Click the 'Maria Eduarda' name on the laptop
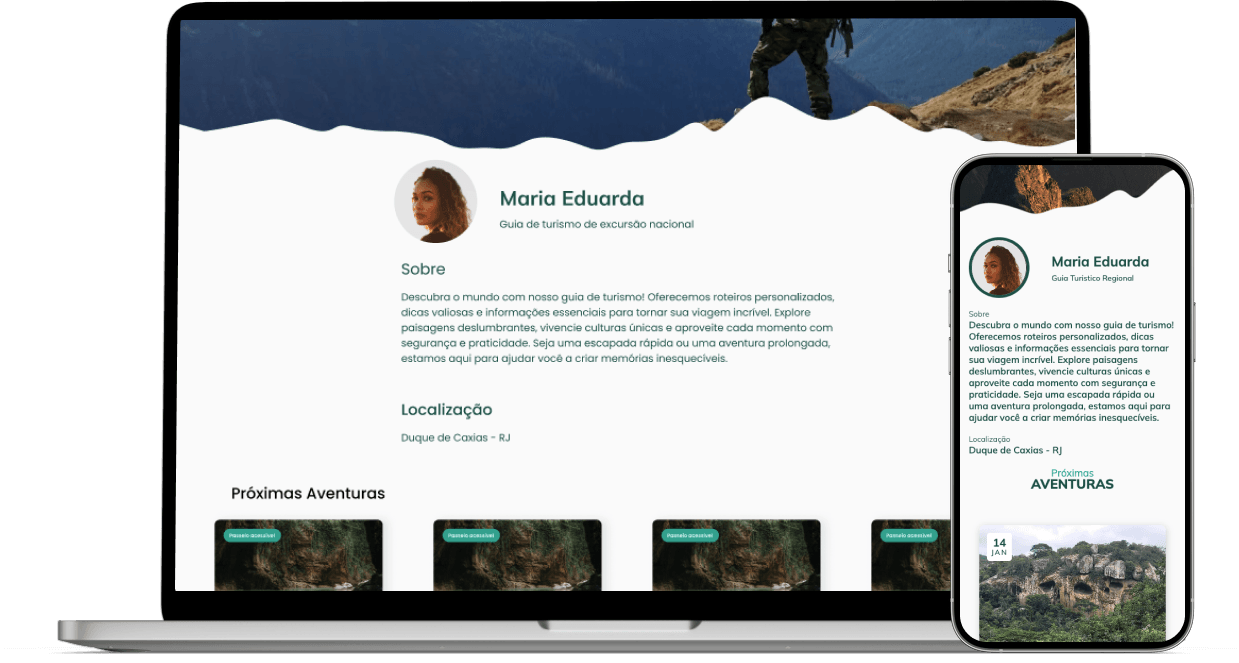 571,198
